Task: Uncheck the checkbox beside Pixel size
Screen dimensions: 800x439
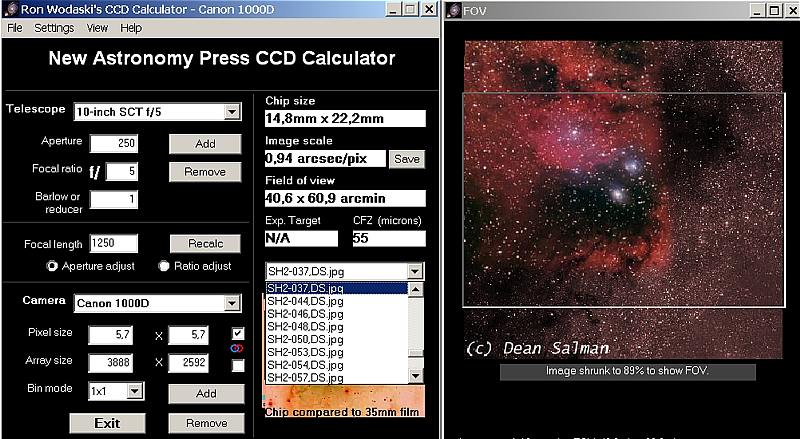Action: tap(236, 333)
